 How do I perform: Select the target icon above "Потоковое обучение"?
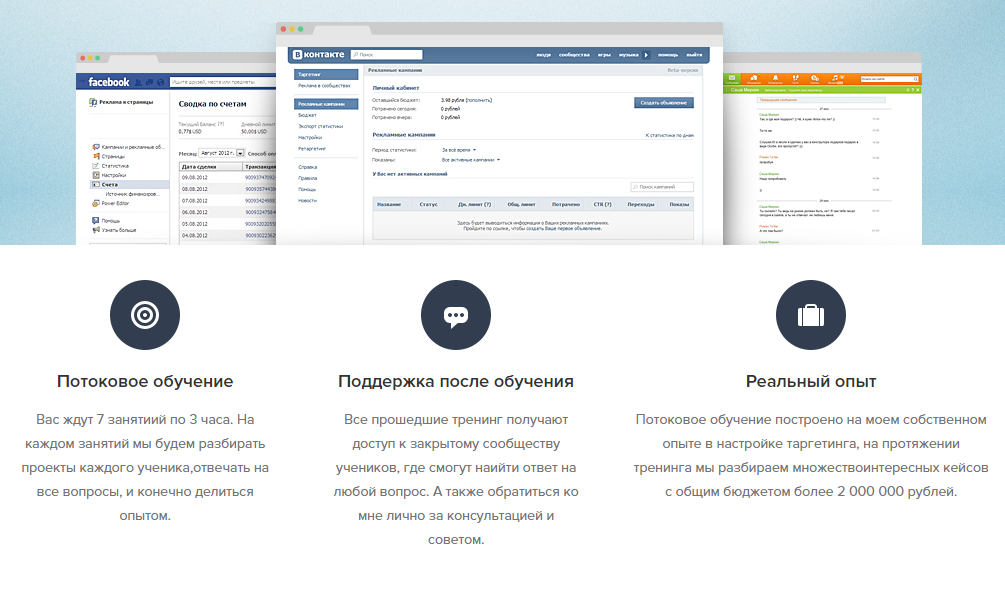pos(144,314)
